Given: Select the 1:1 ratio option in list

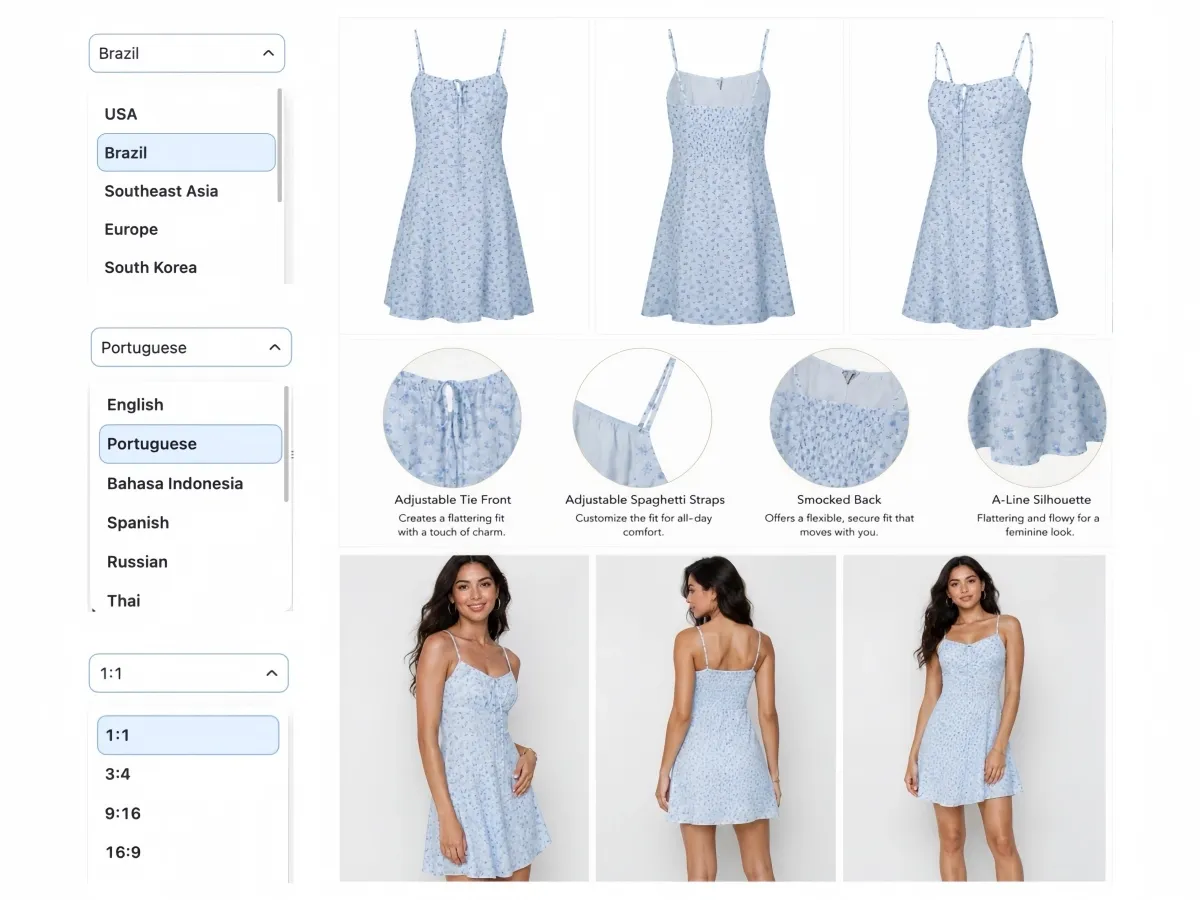Looking at the screenshot, I should (188, 735).
